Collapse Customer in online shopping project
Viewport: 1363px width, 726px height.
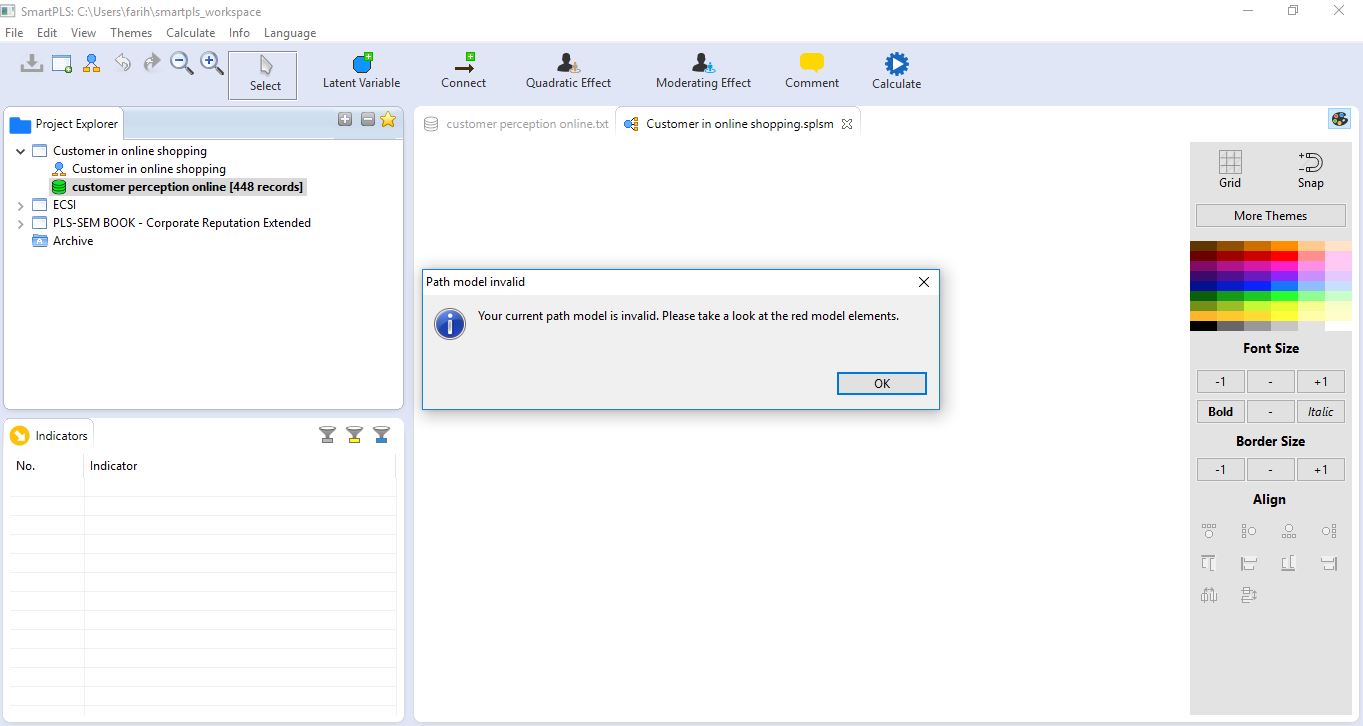pyautogui.click(x=21, y=151)
